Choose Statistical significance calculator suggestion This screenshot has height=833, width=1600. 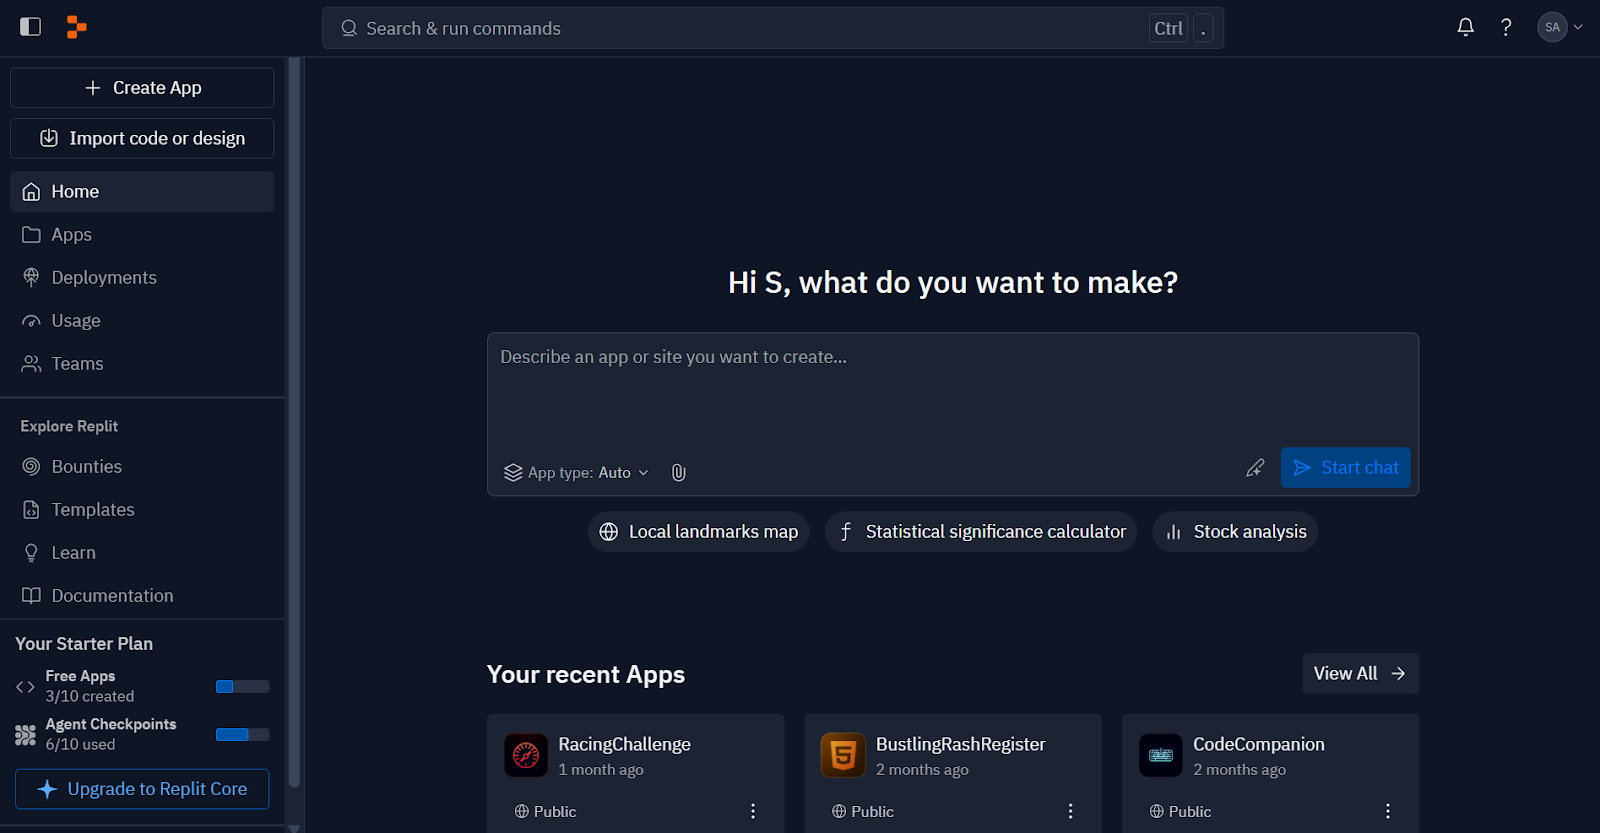[x=981, y=532]
